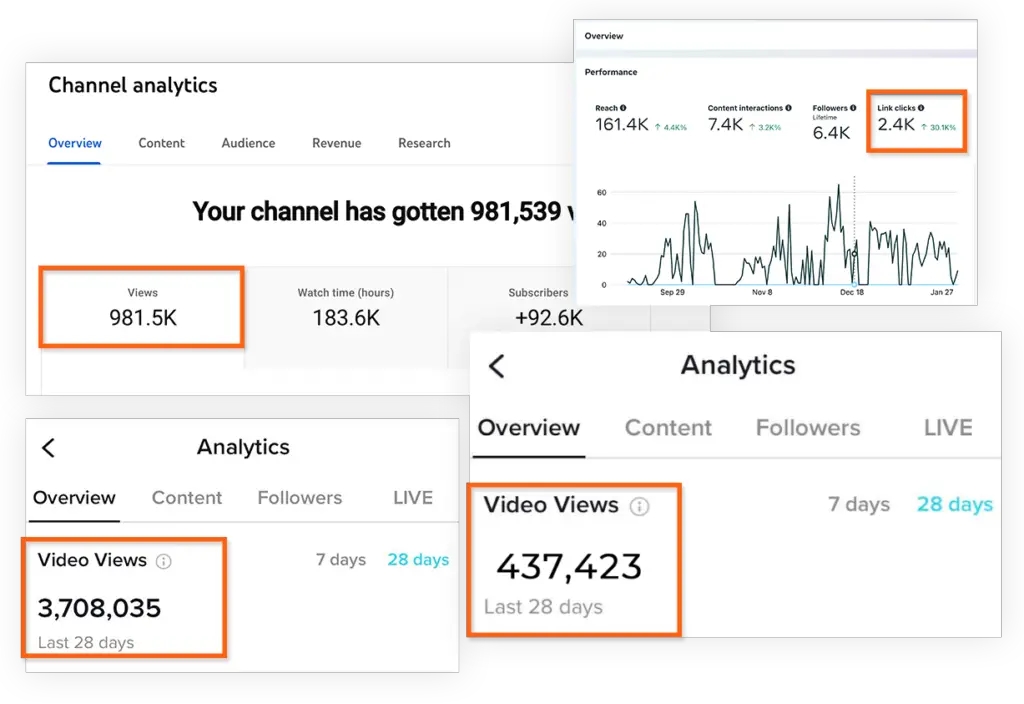
Task: Open the Content tab in Channel analytics
Action: [161, 143]
